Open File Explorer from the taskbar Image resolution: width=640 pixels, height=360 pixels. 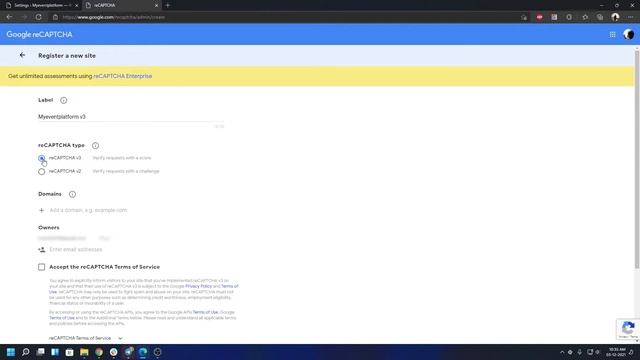tap(84, 352)
